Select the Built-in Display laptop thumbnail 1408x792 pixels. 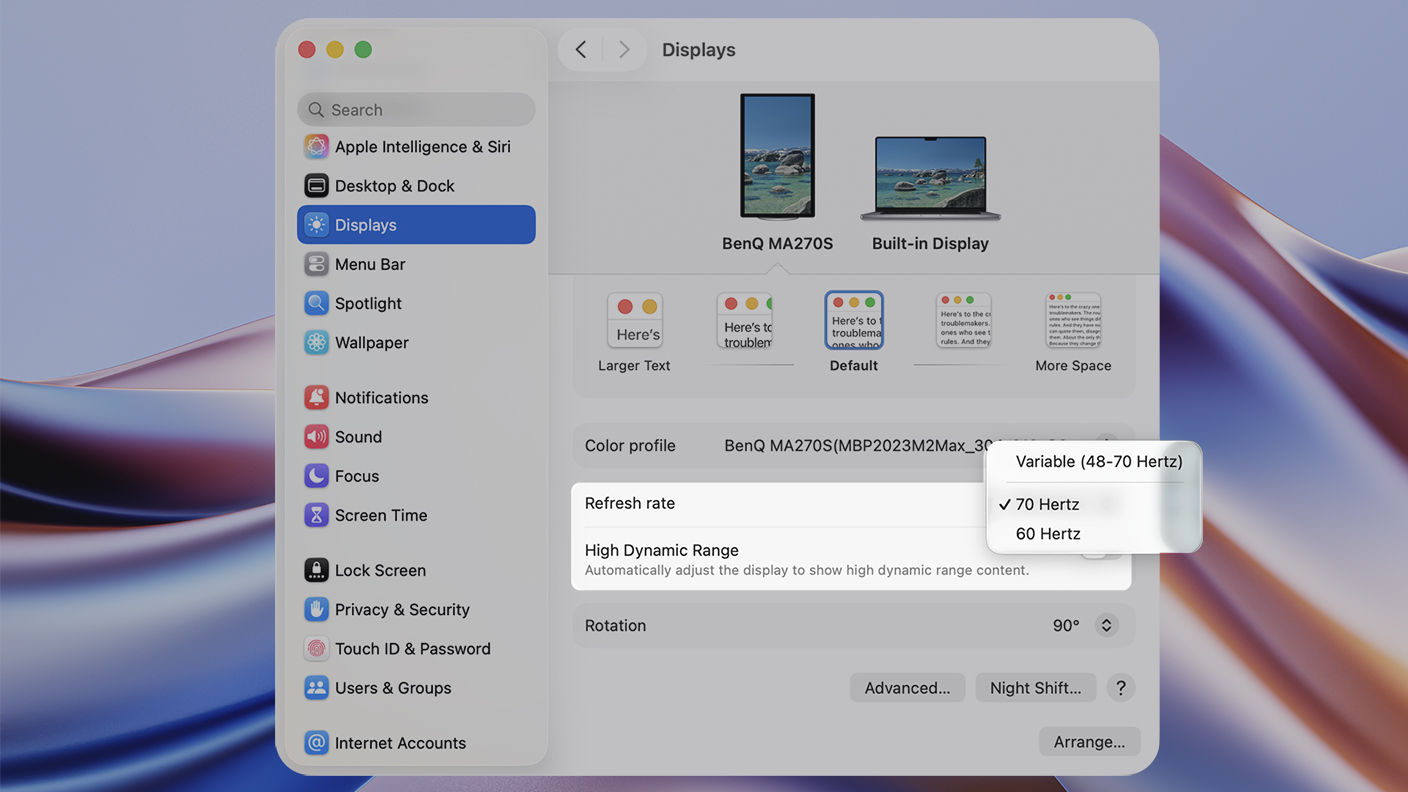point(930,179)
